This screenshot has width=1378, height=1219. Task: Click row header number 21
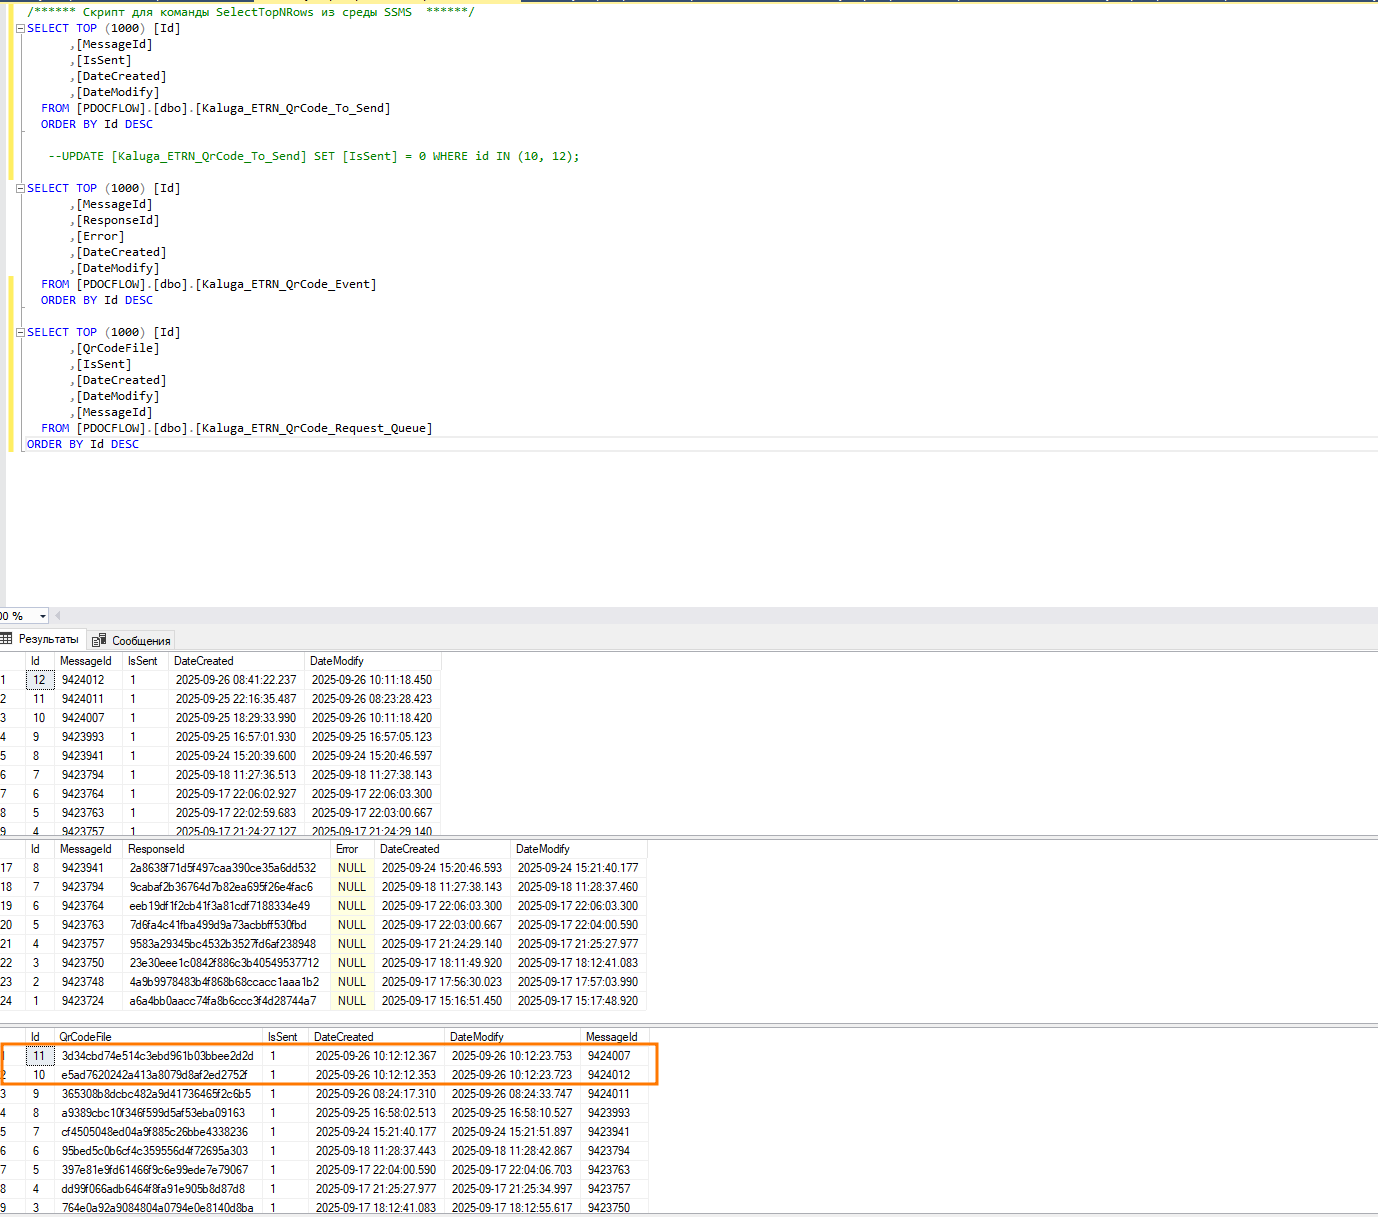(12, 944)
